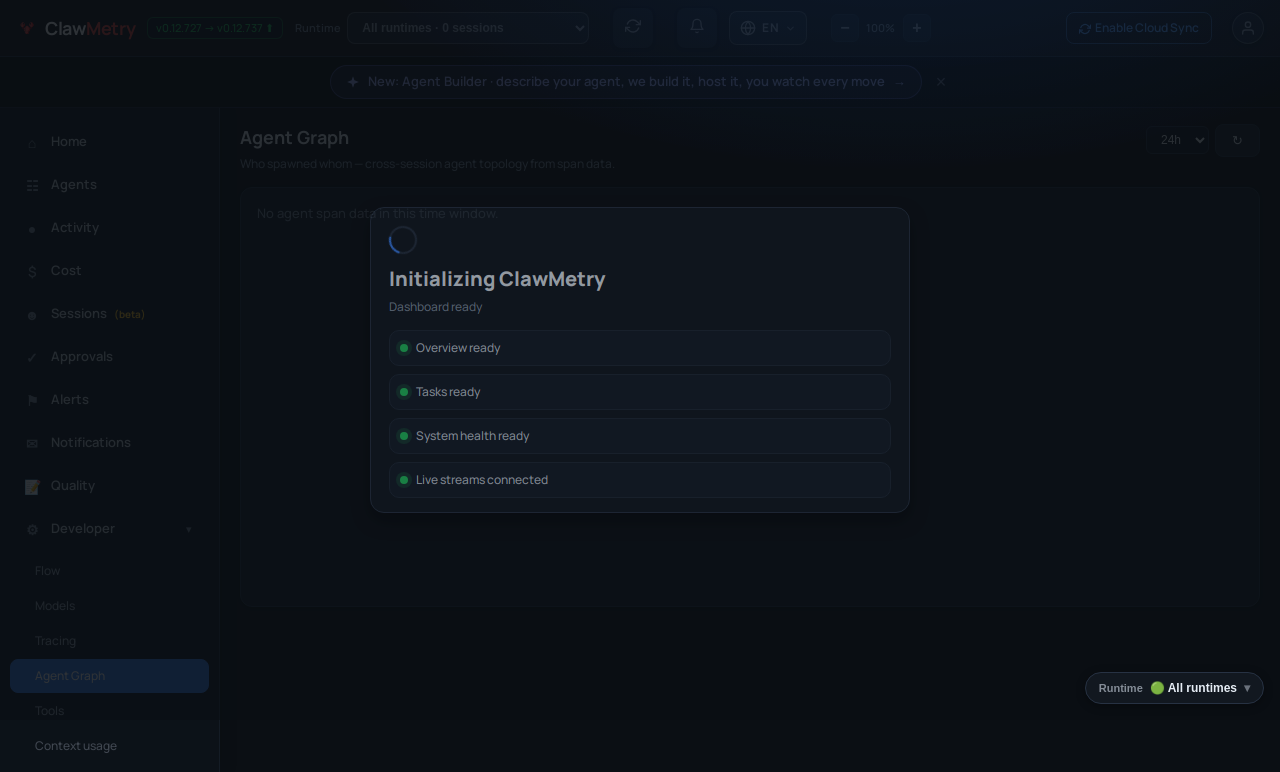Open the Context usage page
This screenshot has height=772, width=1280.
click(x=76, y=746)
